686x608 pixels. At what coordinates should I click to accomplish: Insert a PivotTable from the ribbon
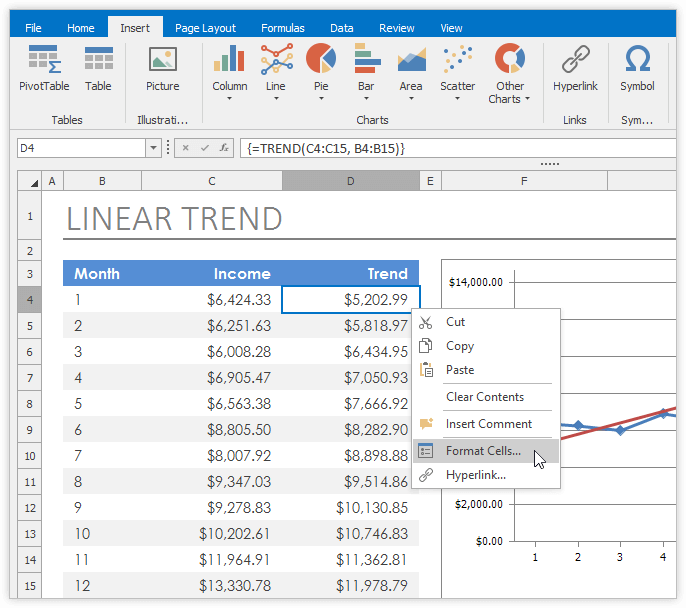43,69
